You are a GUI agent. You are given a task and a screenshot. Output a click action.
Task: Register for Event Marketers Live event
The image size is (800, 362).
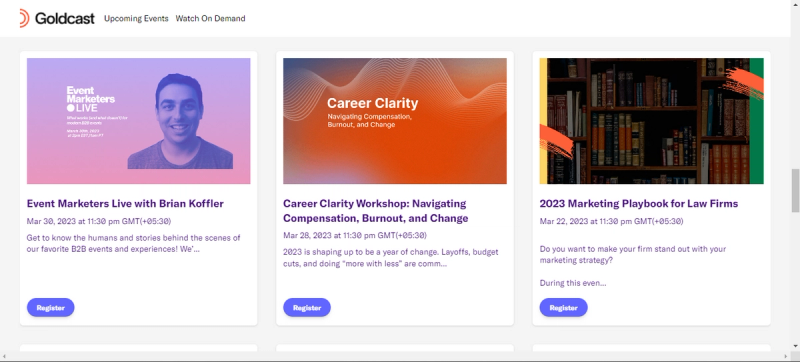[51, 307]
